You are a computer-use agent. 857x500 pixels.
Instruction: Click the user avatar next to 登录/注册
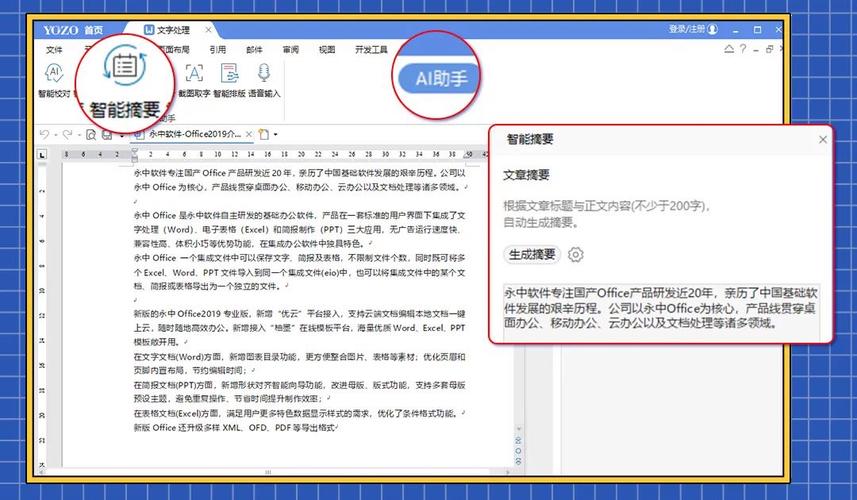point(712,30)
